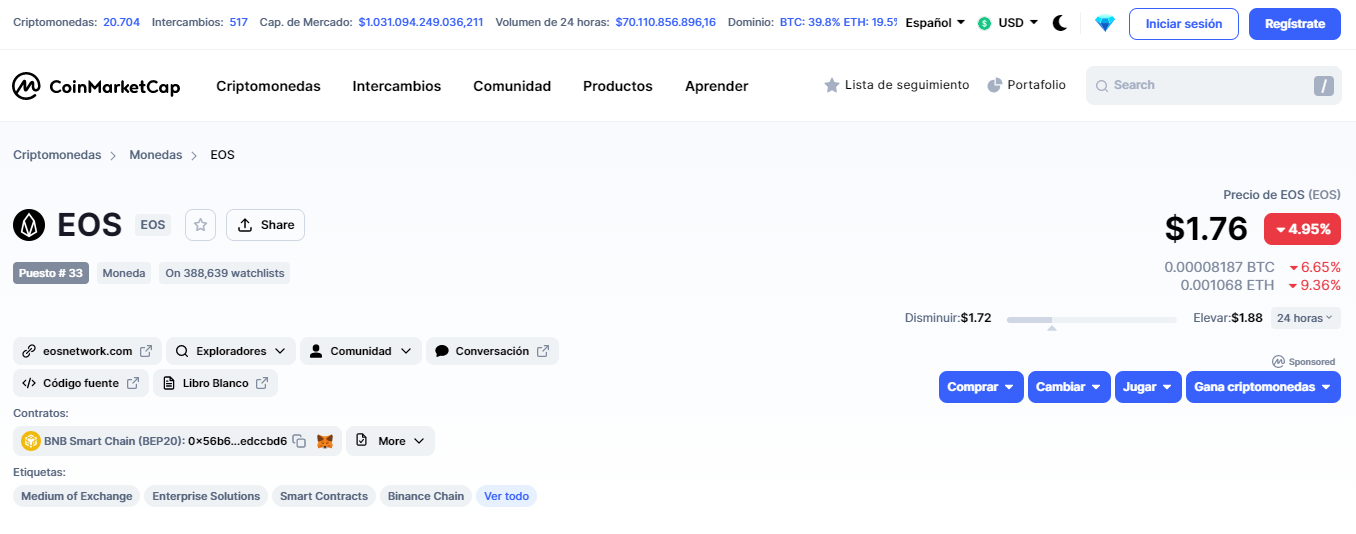Click the 24 hour volume value

(666, 22)
